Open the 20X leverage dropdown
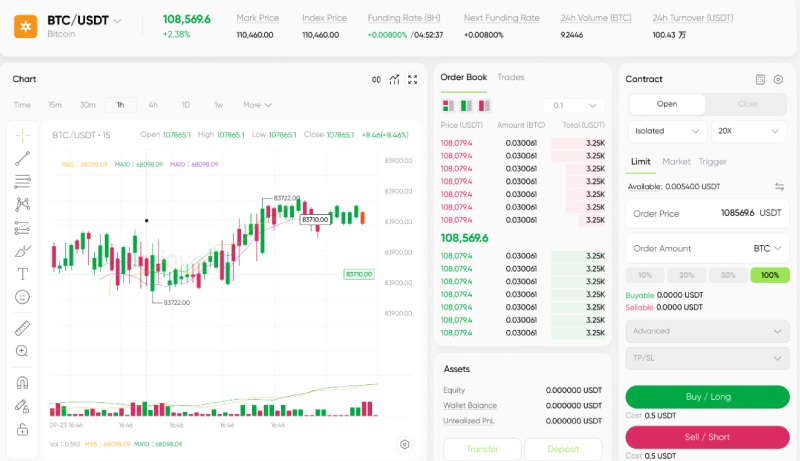This screenshot has height=461, width=800. [749, 131]
